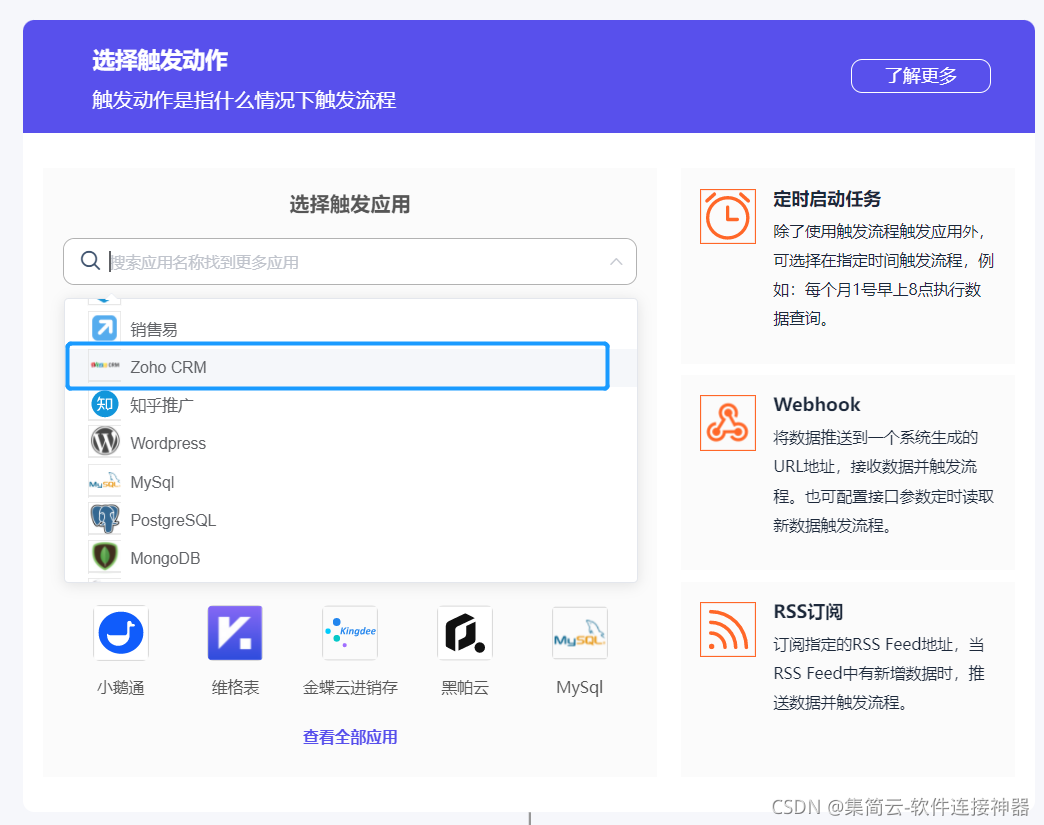Click the 金蝶云进销存 label
Image resolution: width=1044 pixels, height=825 pixels.
pyautogui.click(x=350, y=687)
